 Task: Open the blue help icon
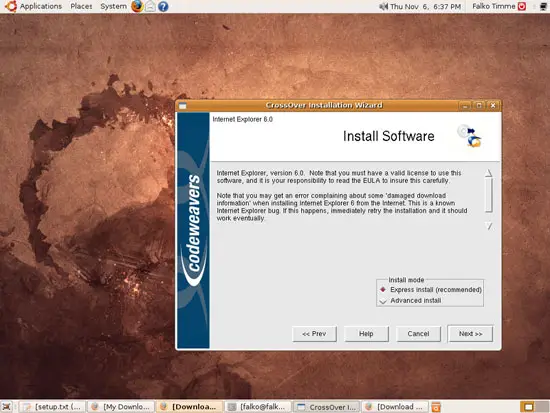(163, 6)
